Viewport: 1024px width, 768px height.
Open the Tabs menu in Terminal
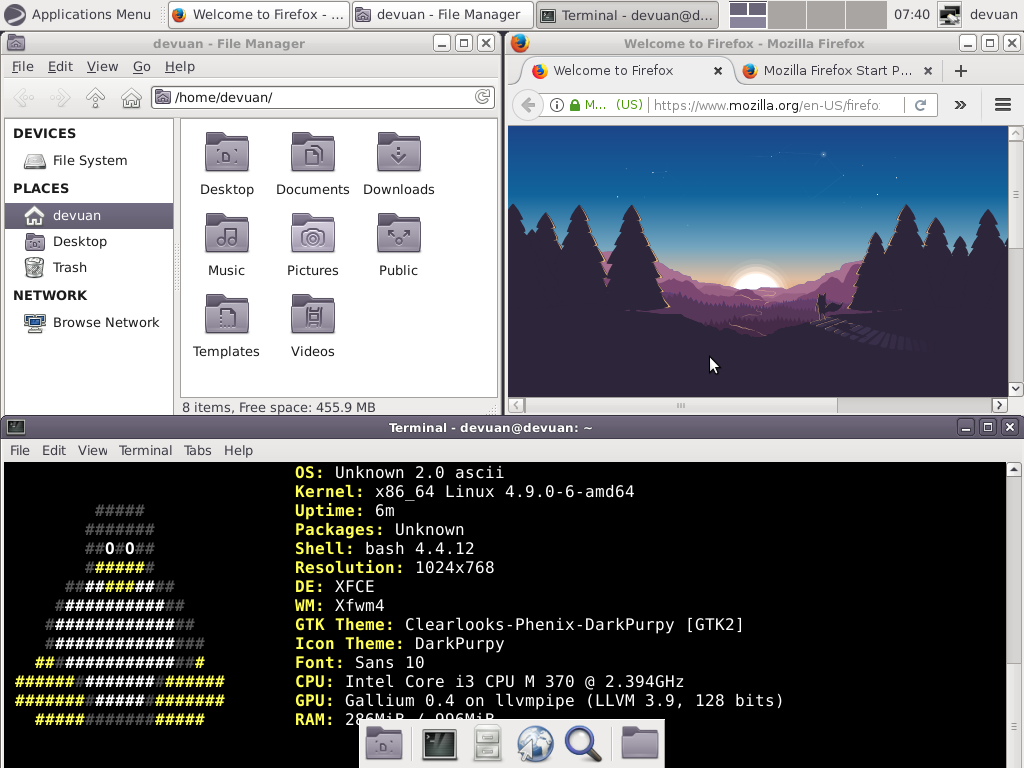[197, 450]
